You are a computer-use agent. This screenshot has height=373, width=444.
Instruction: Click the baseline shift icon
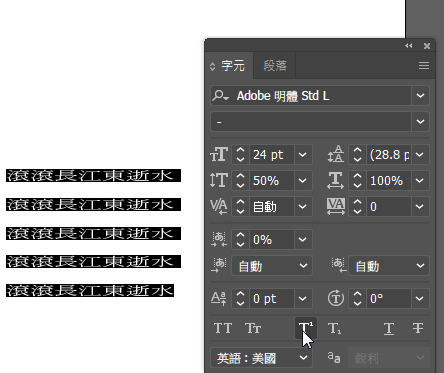coord(219,298)
